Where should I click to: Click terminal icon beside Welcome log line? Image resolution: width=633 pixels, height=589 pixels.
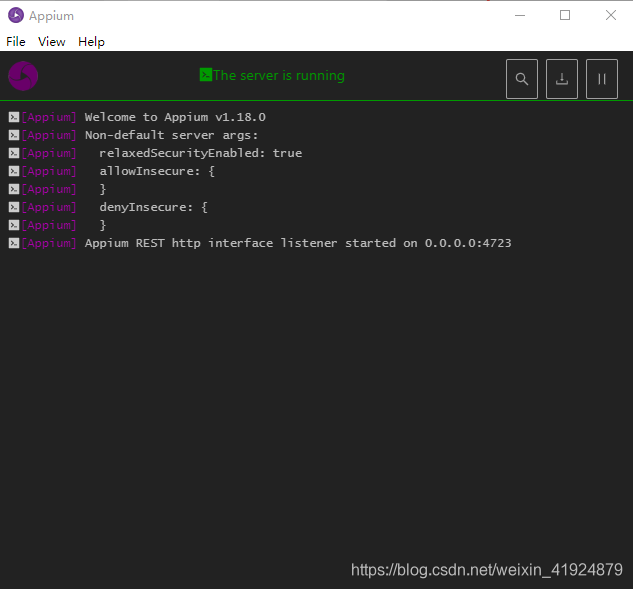(x=14, y=117)
